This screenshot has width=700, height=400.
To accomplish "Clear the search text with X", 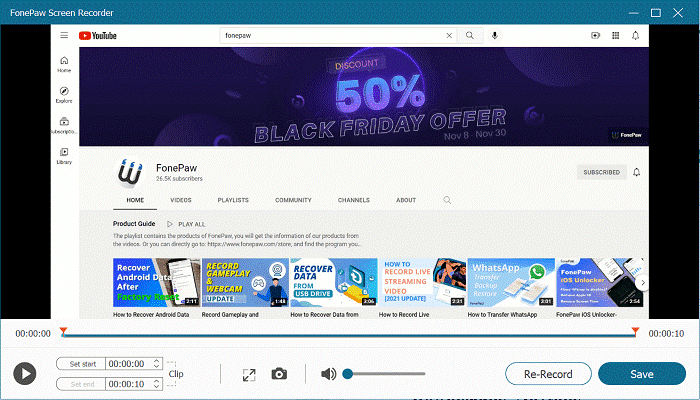I will (449, 35).
